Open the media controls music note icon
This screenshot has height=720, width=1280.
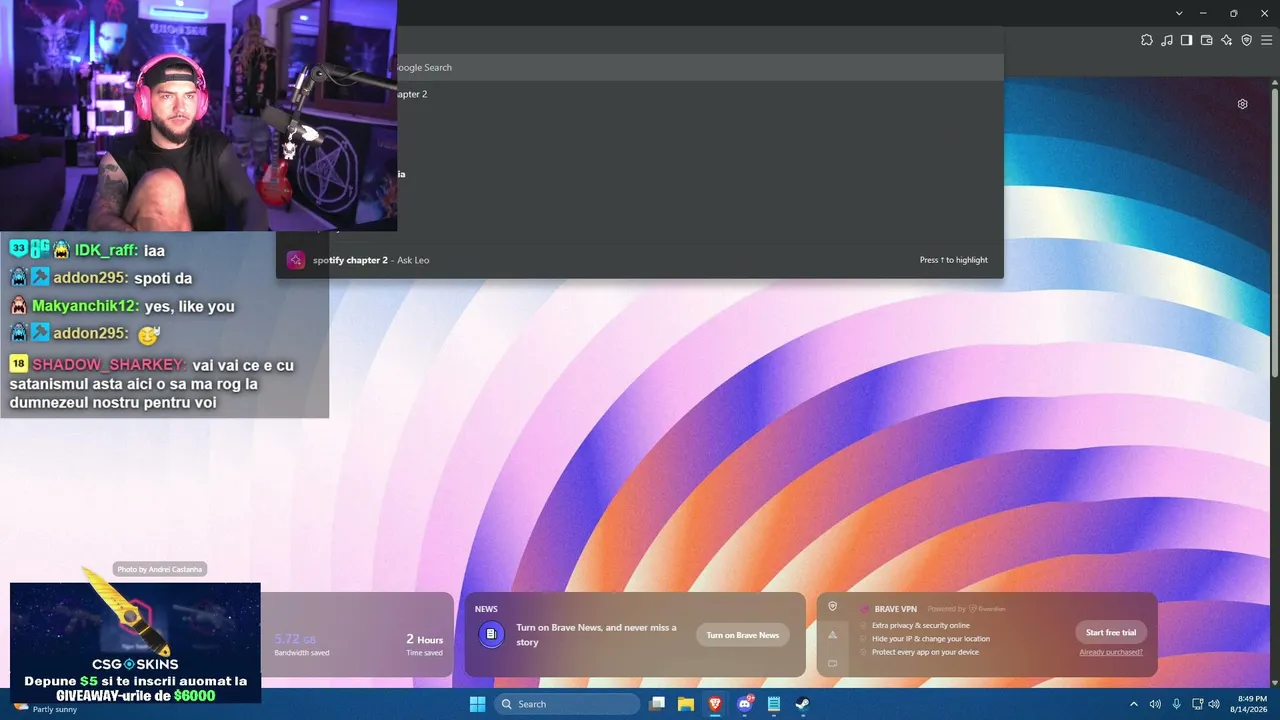[1167, 40]
